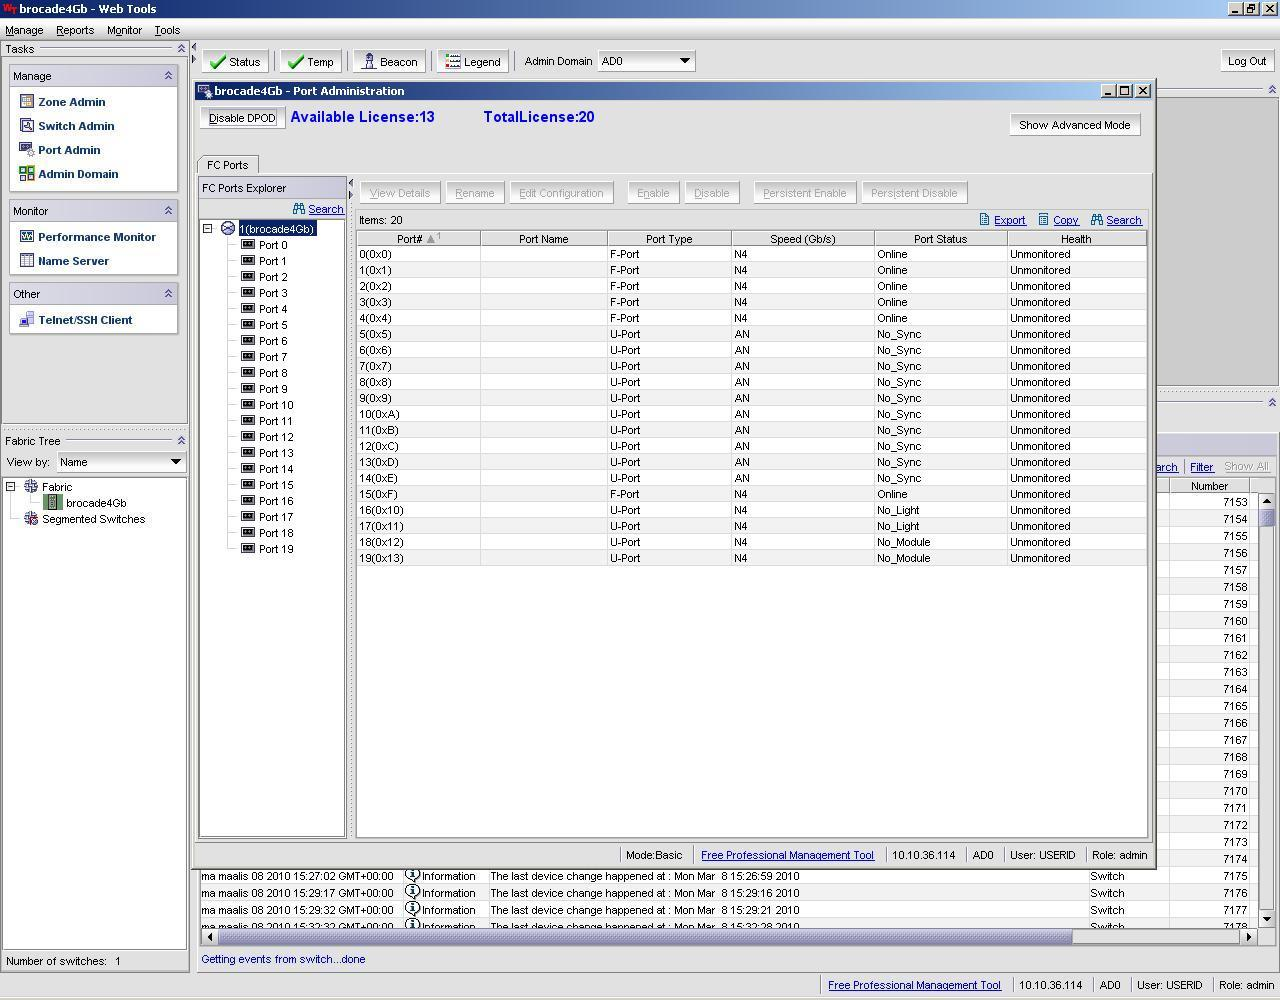Sort by Port Status column header

point(940,238)
